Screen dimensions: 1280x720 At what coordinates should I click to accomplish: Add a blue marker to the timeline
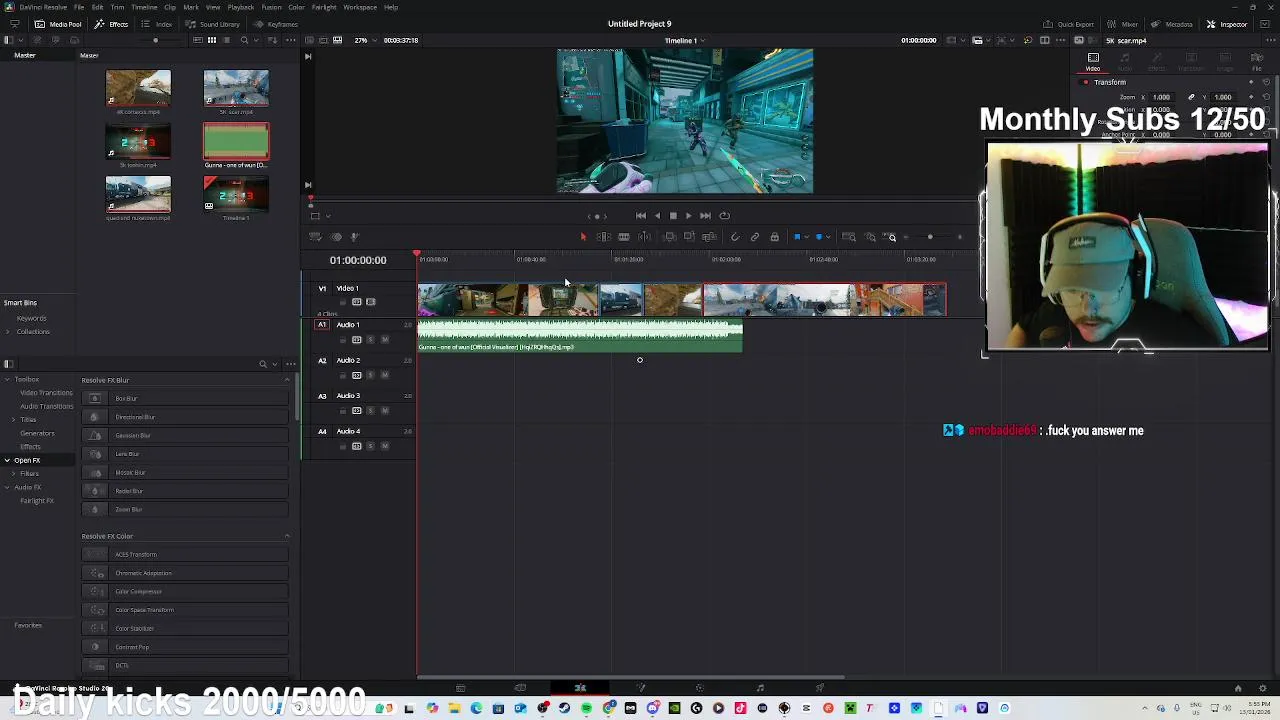click(819, 237)
